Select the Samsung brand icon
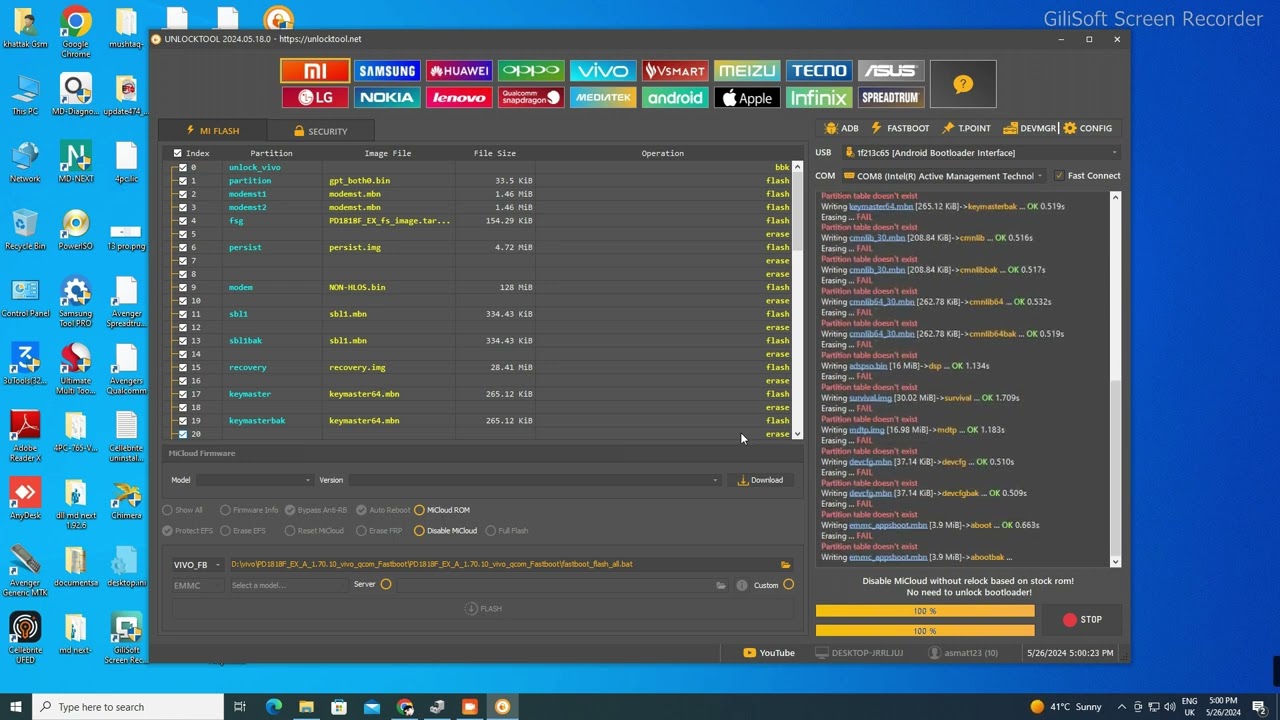Viewport: 1280px width, 720px height. (387, 71)
